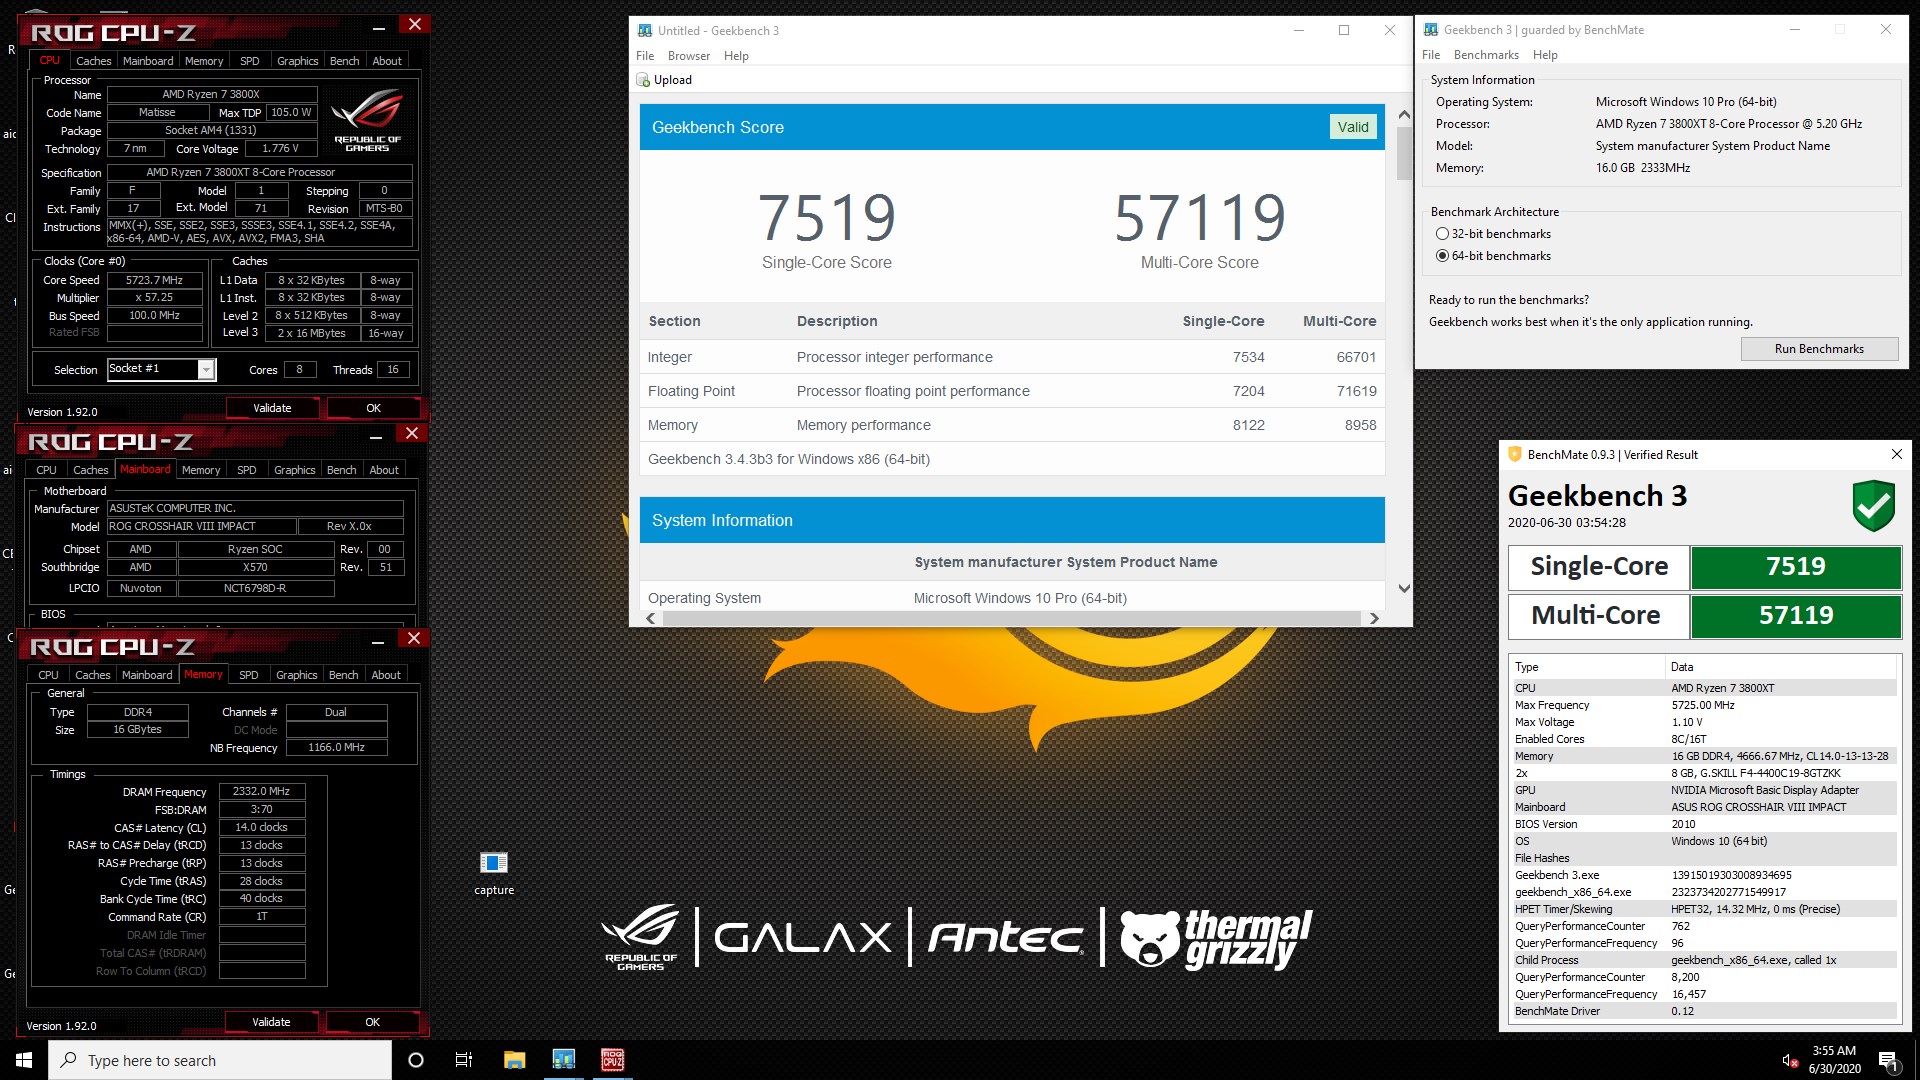This screenshot has width=1920, height=1080.
Task: Click the Geekbench 3 window title icon
Action: click(645, 30)
